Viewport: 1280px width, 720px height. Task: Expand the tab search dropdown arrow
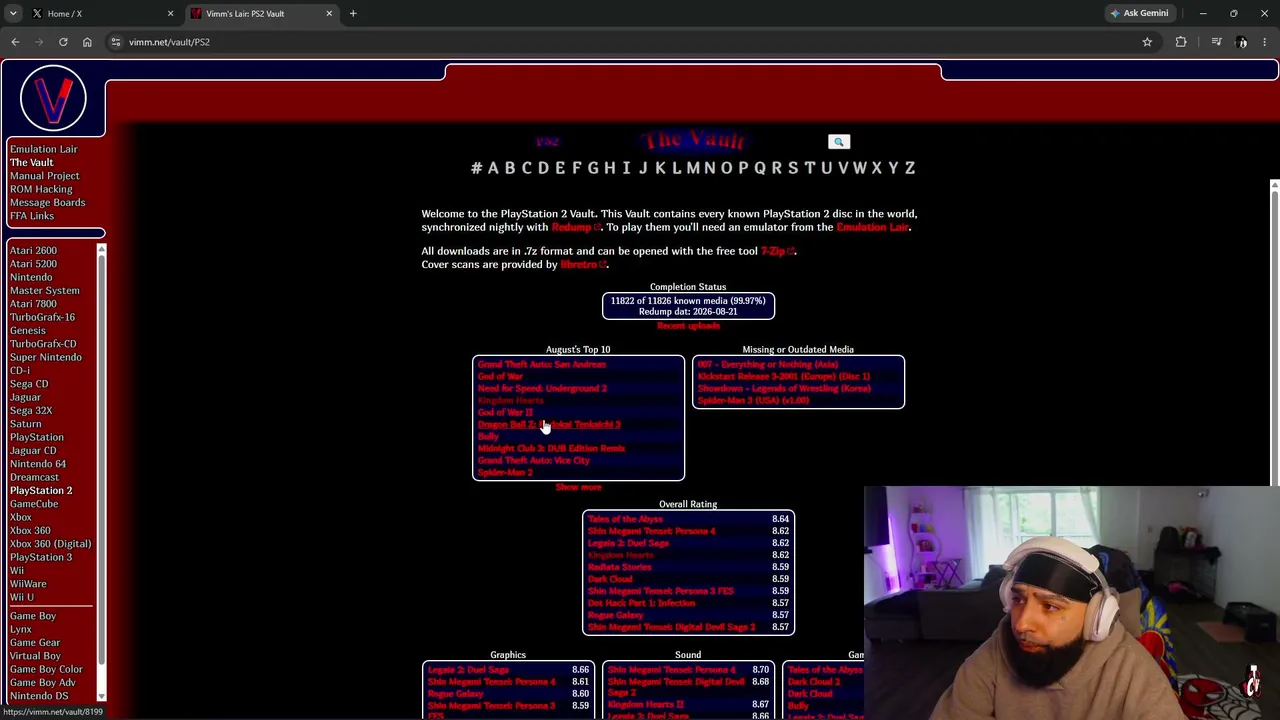13,14
